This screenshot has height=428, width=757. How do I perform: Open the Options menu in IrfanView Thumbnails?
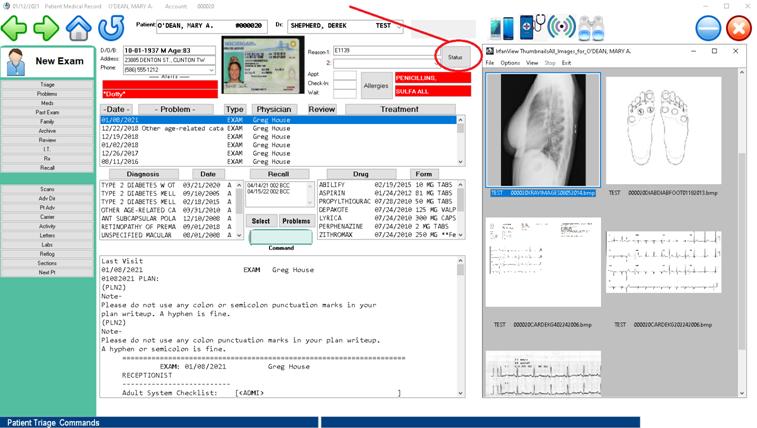click(510, 63)
